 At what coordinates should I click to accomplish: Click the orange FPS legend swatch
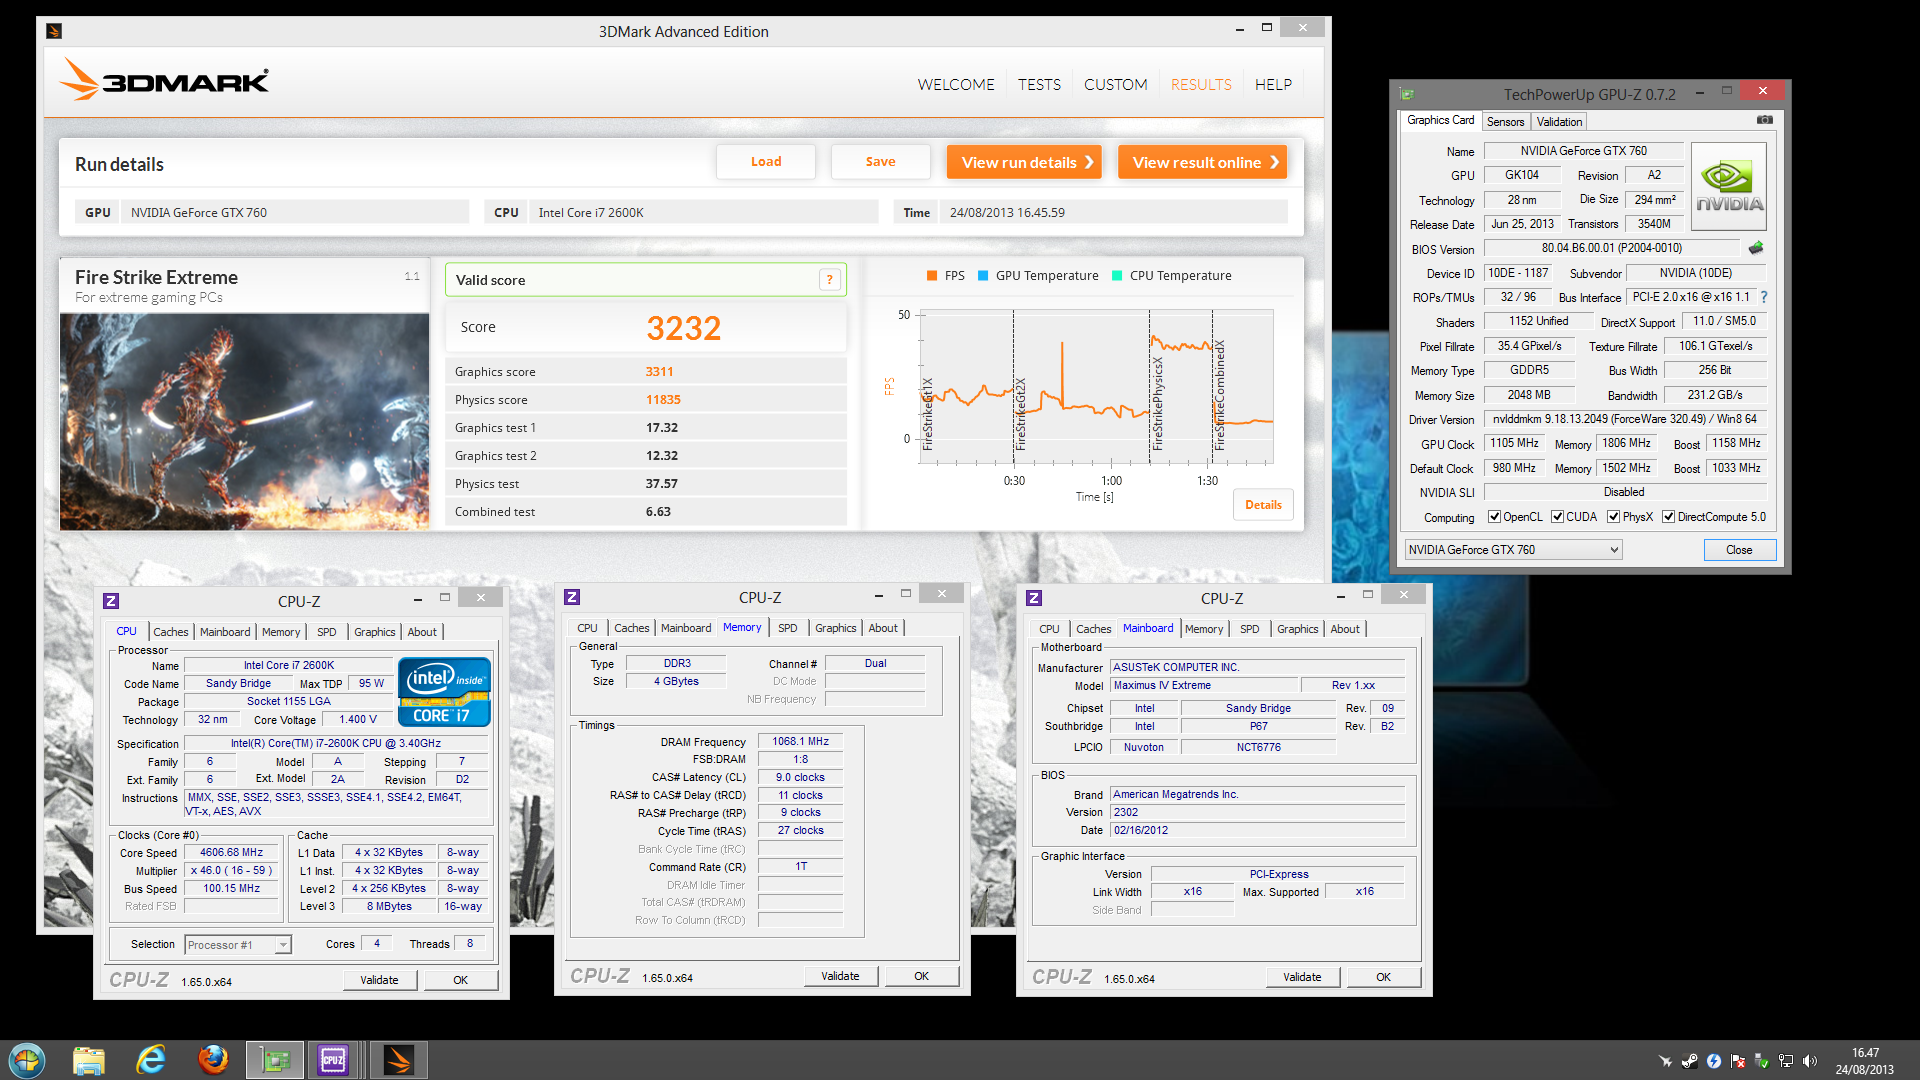point(932,276)
